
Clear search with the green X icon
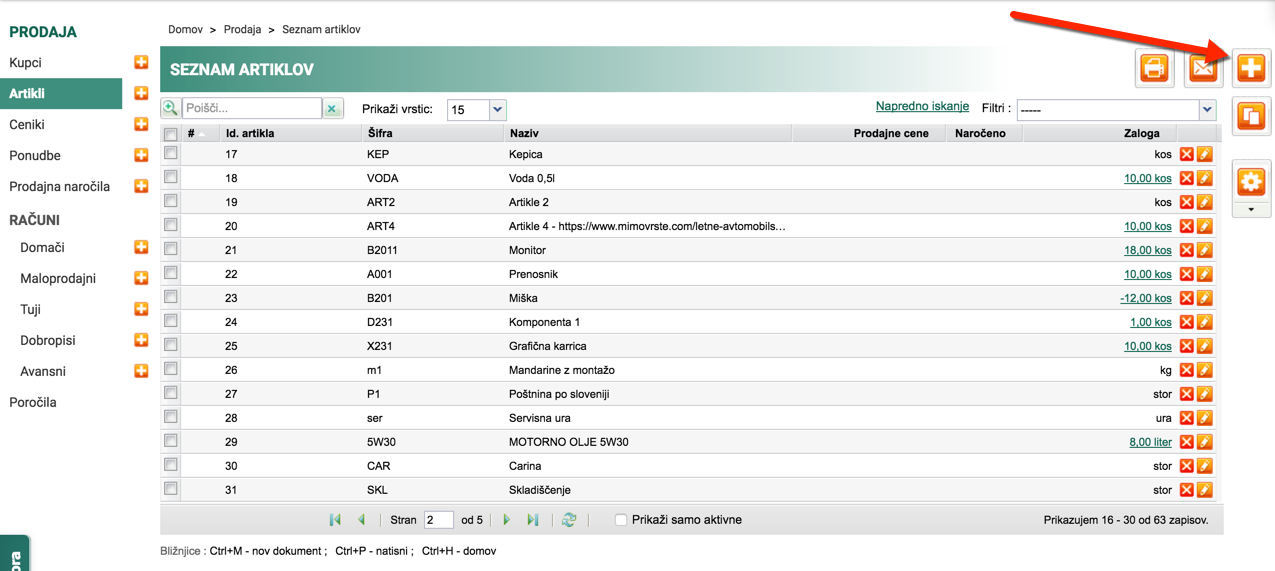333,108
